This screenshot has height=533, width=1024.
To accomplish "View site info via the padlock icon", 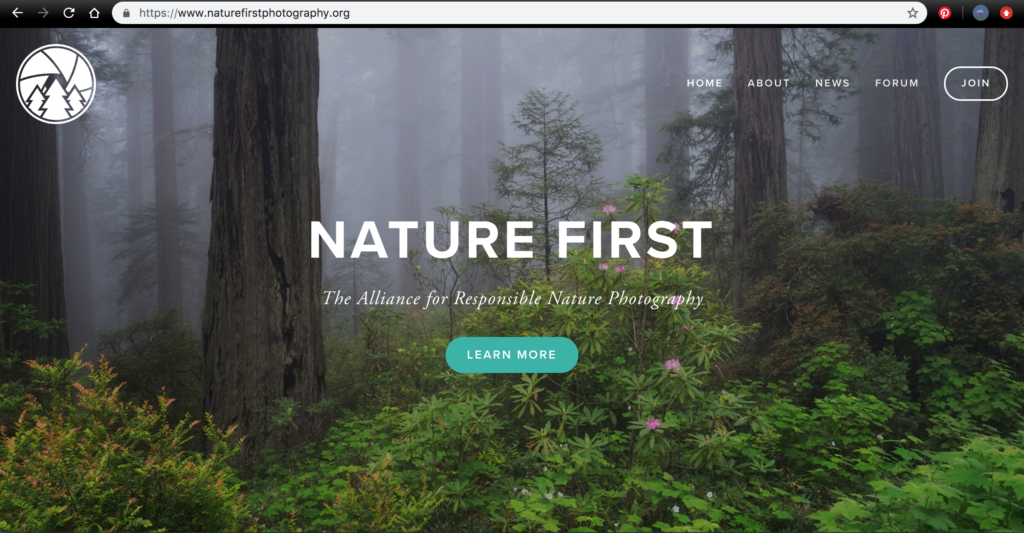I will tap(126, 13).
